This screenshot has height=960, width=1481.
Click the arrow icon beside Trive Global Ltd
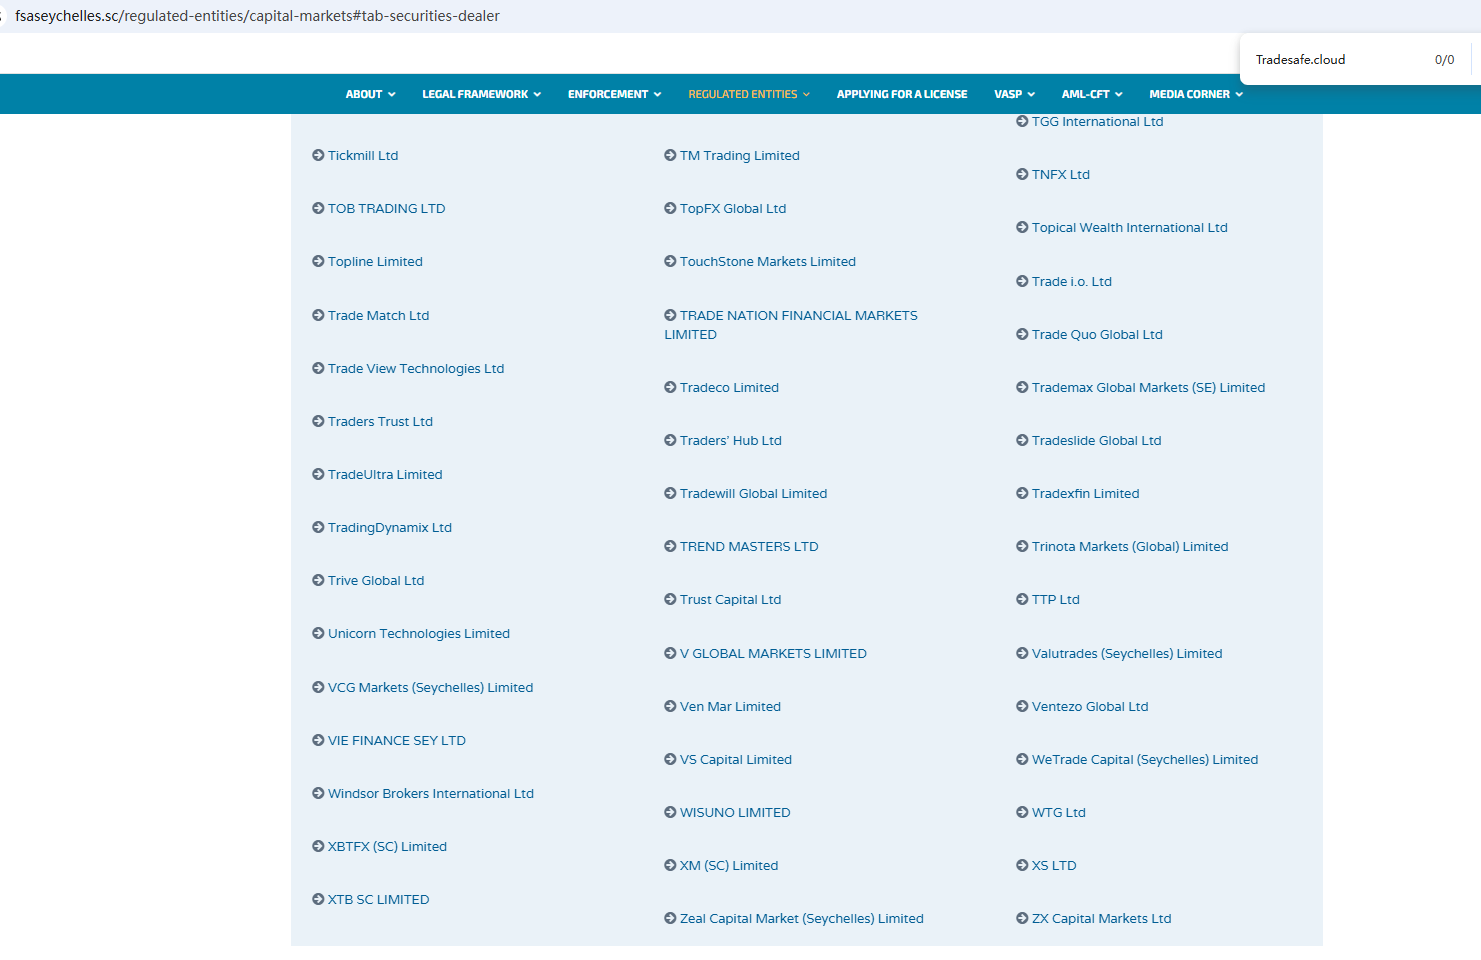318,580
